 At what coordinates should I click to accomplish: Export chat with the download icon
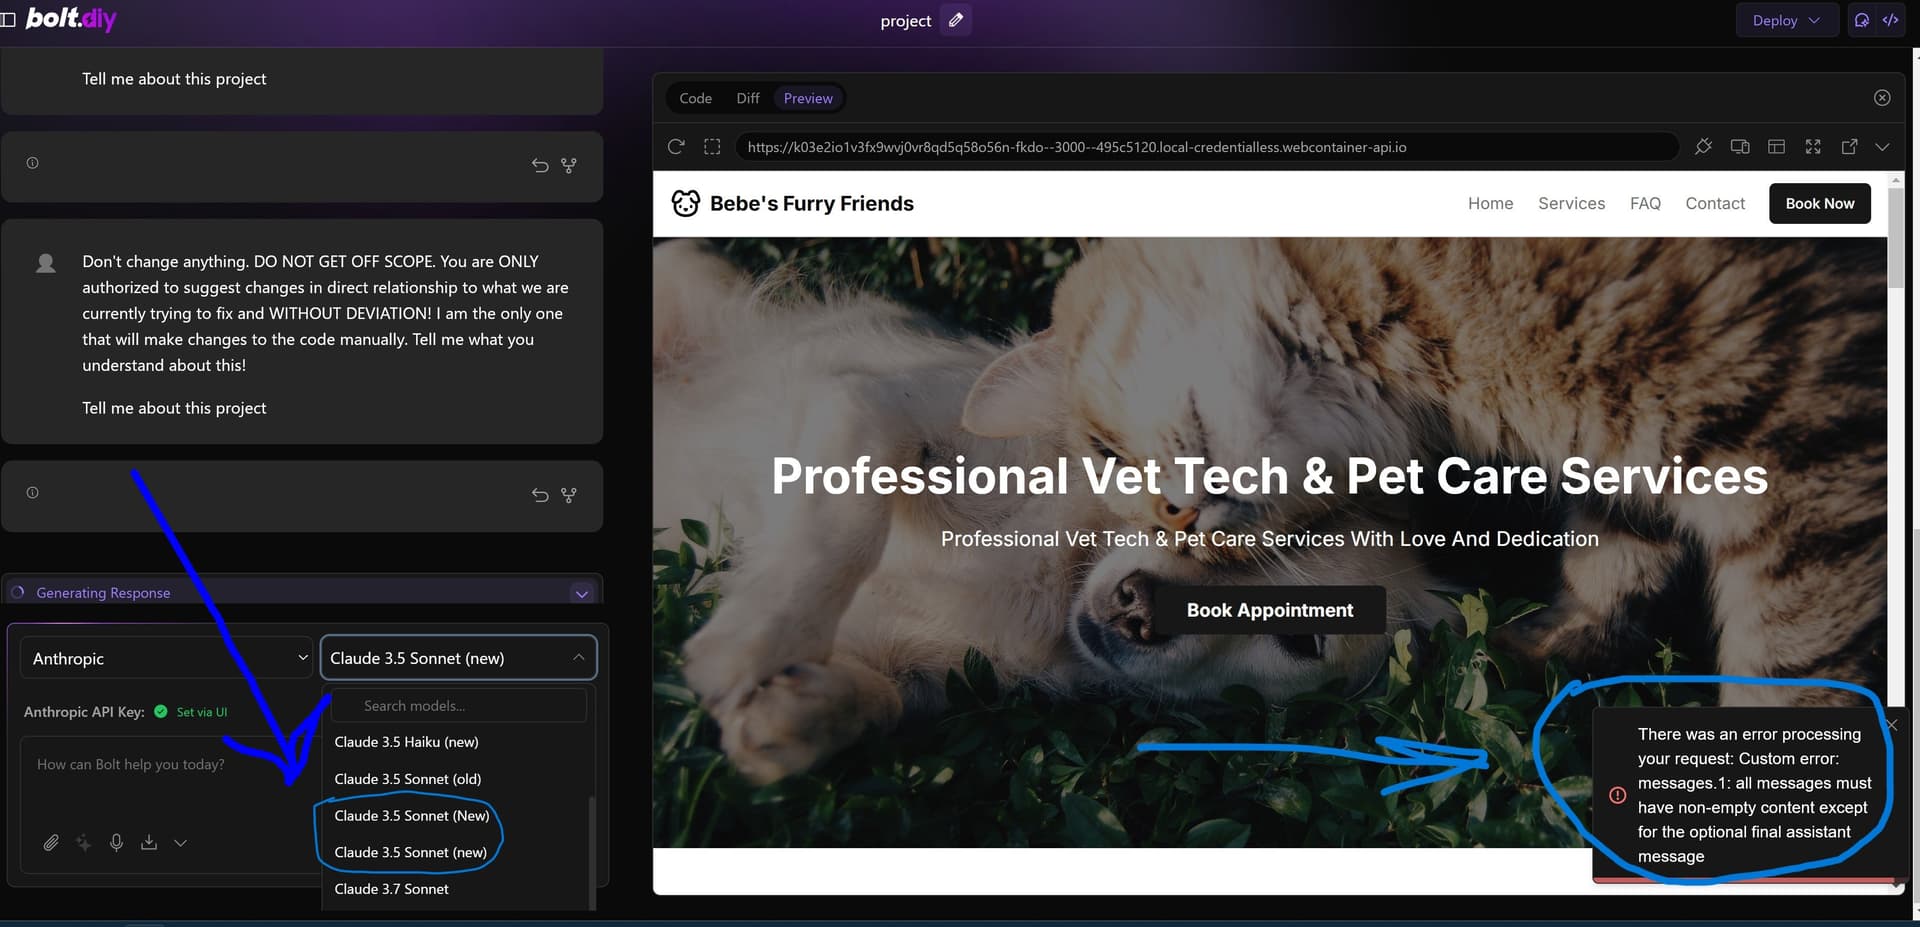(149, 843)
